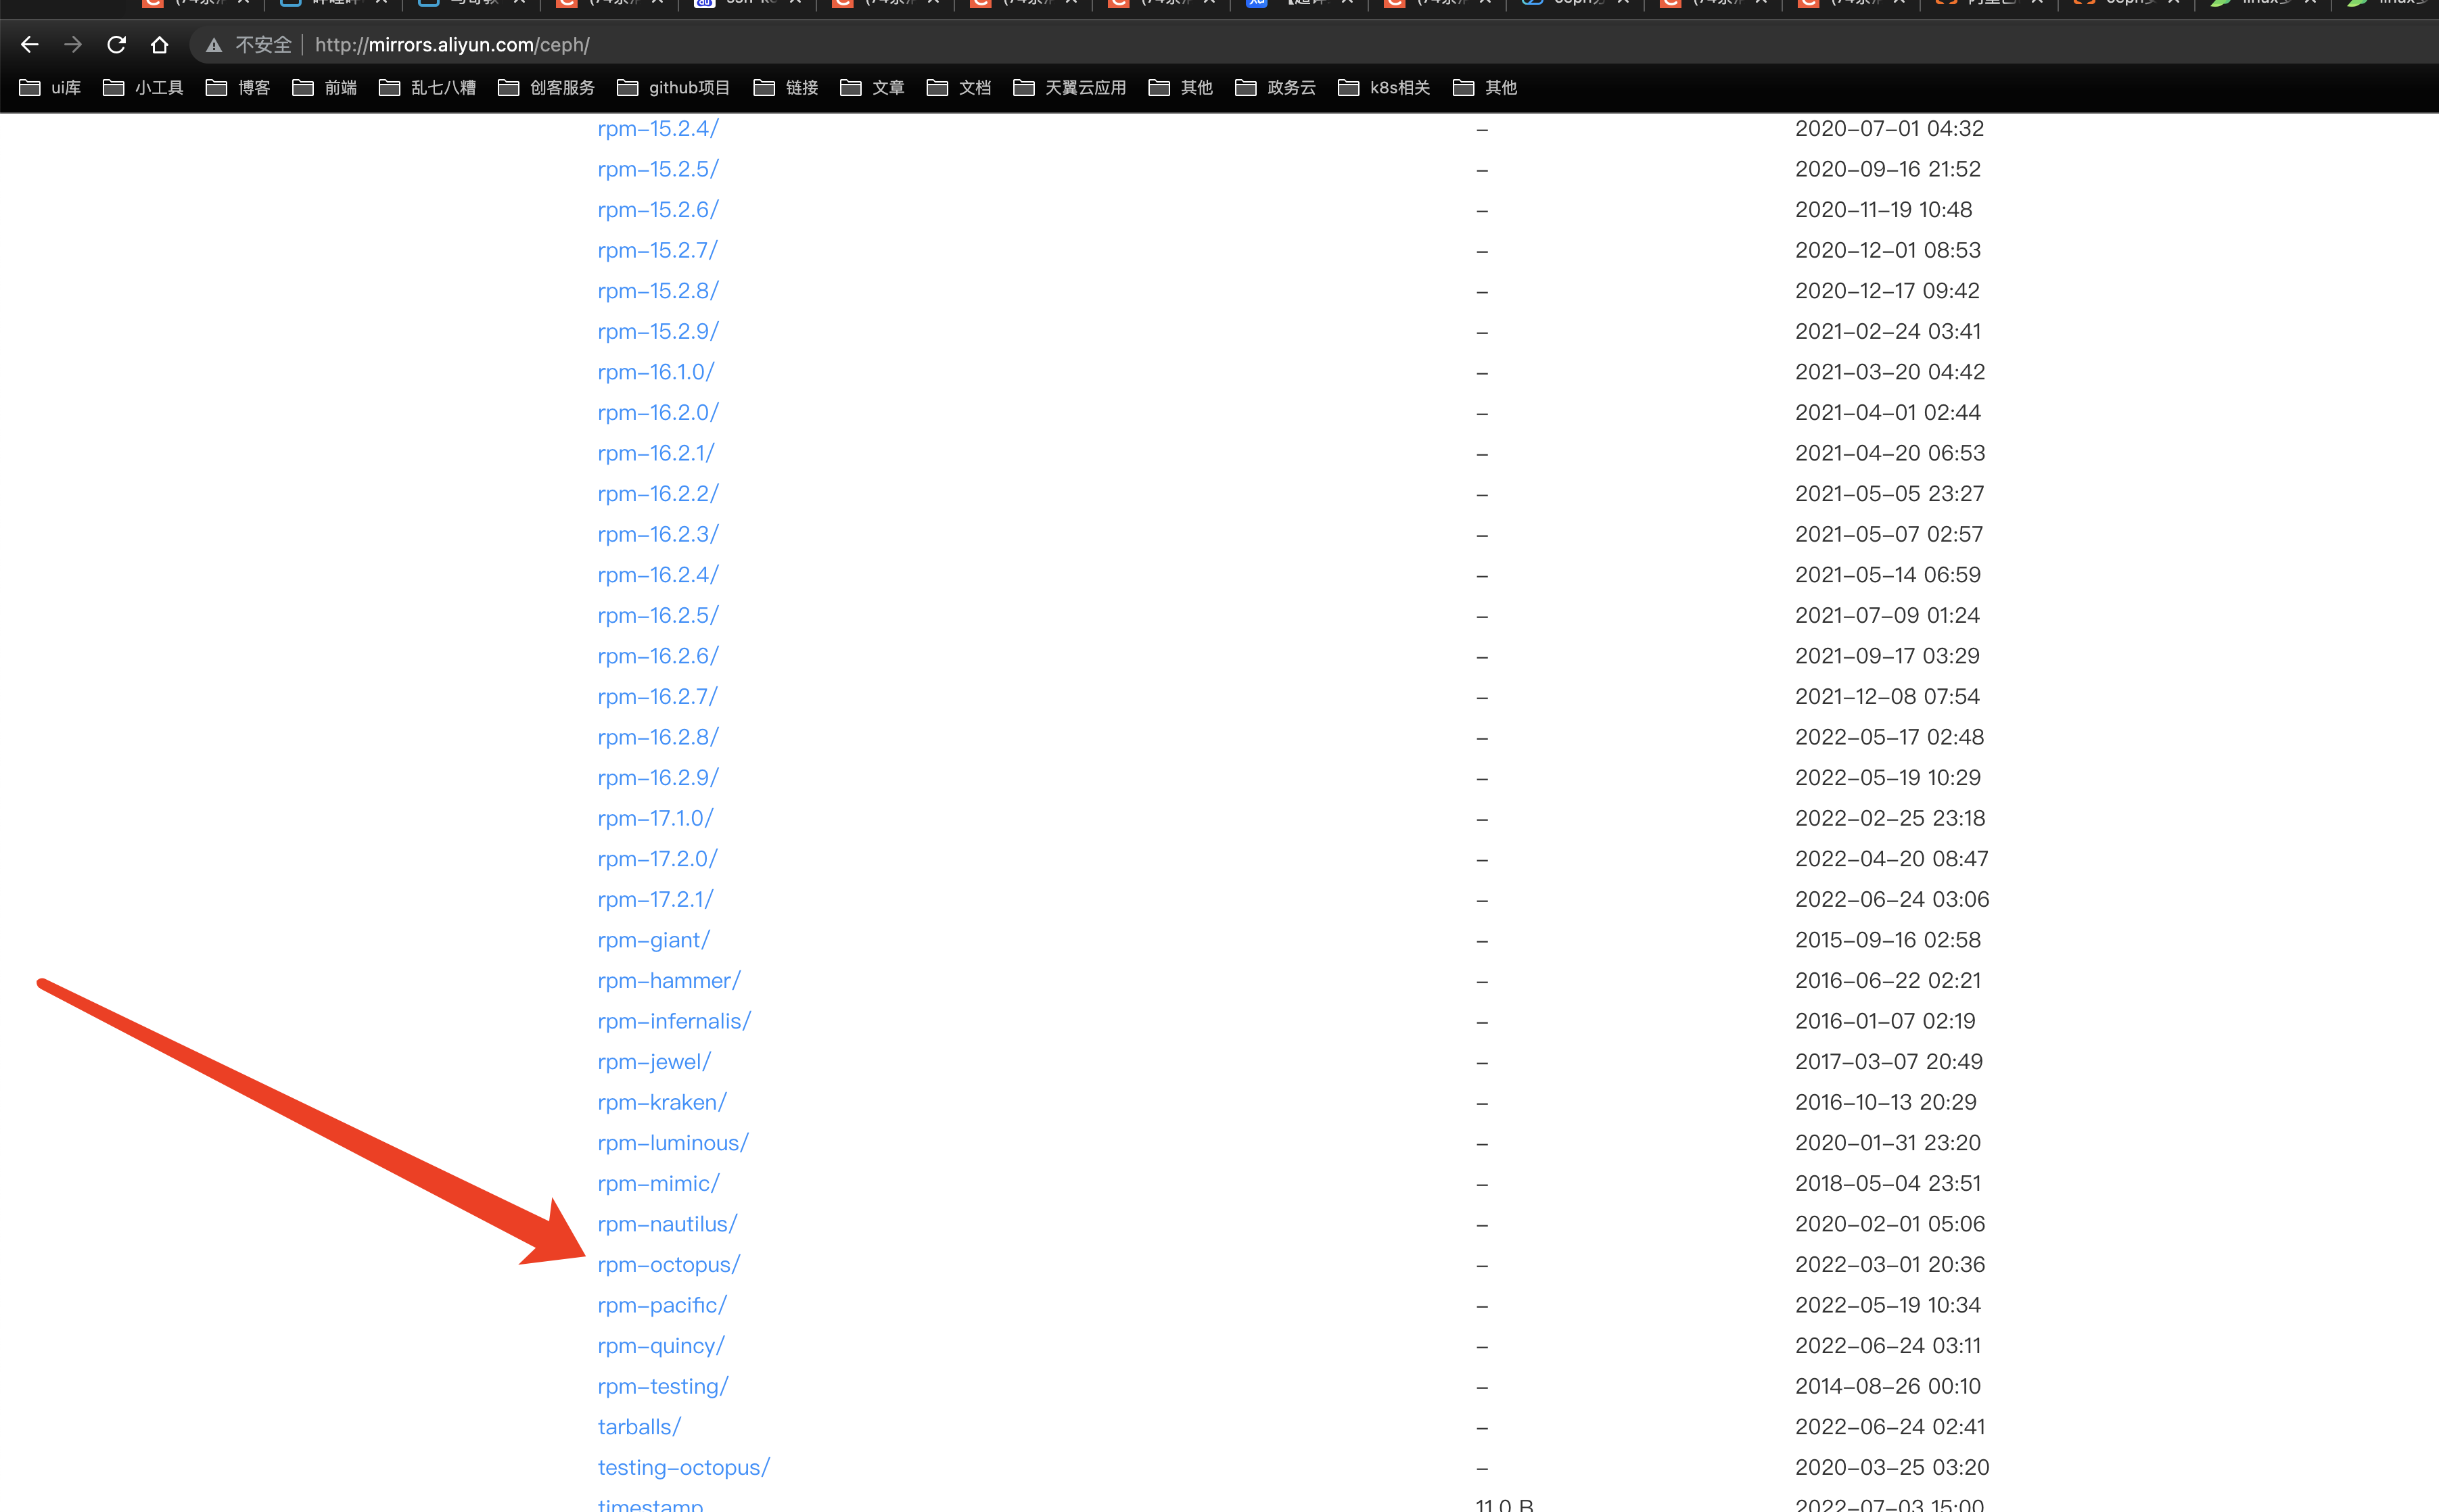Open the 天翼云应用 bookmark folder
The width and height of the screenshot is (2439, 1512).
1069,88
